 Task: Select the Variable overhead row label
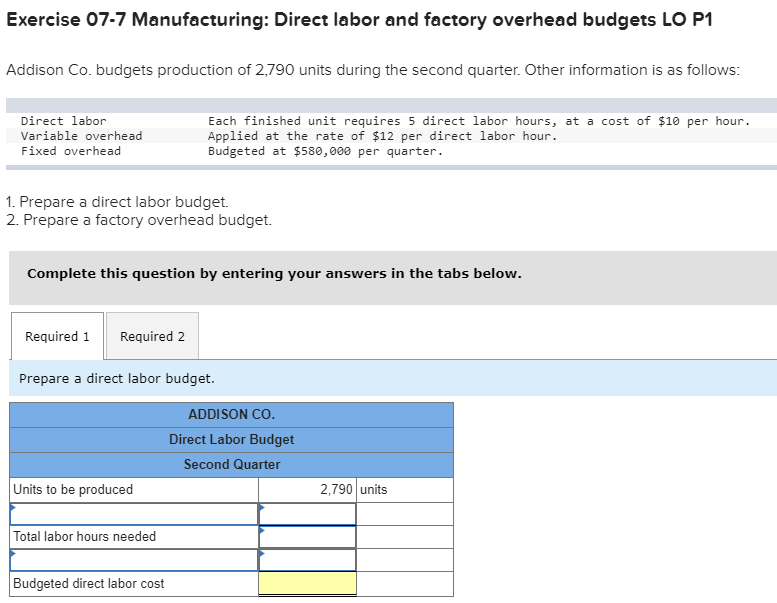tap(81, 136)
